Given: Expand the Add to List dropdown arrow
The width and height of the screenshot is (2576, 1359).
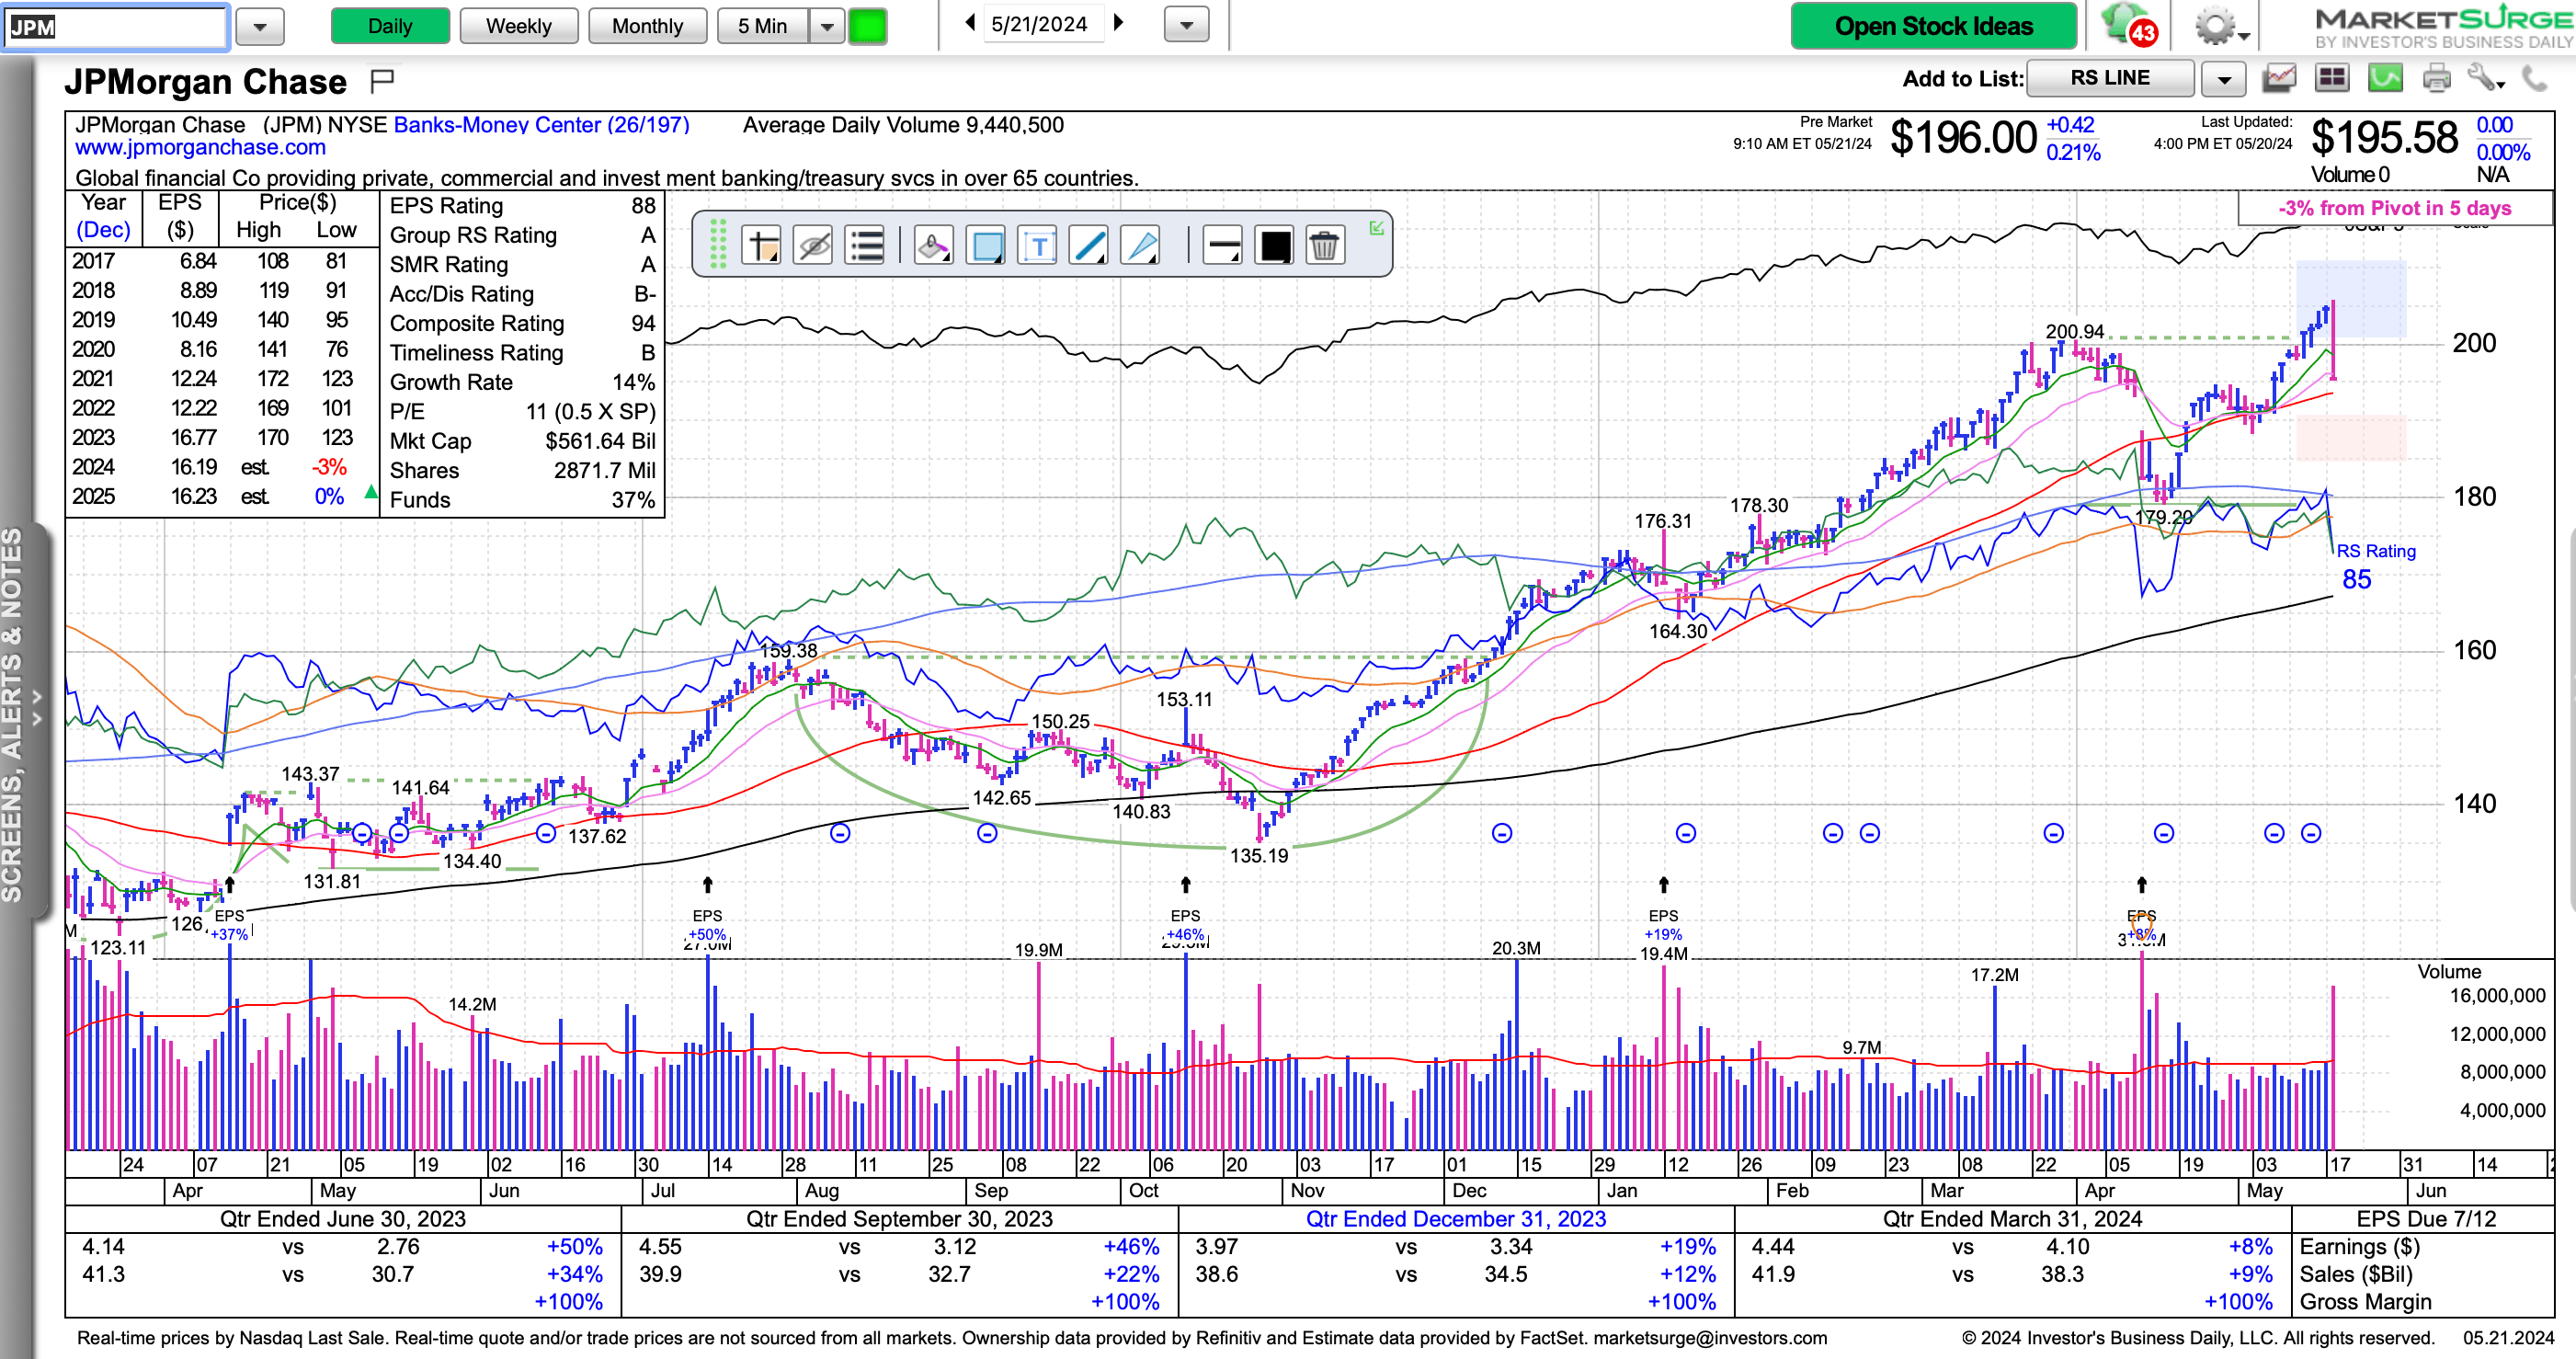Looking at the screenshot, I should coord(2224,79).
